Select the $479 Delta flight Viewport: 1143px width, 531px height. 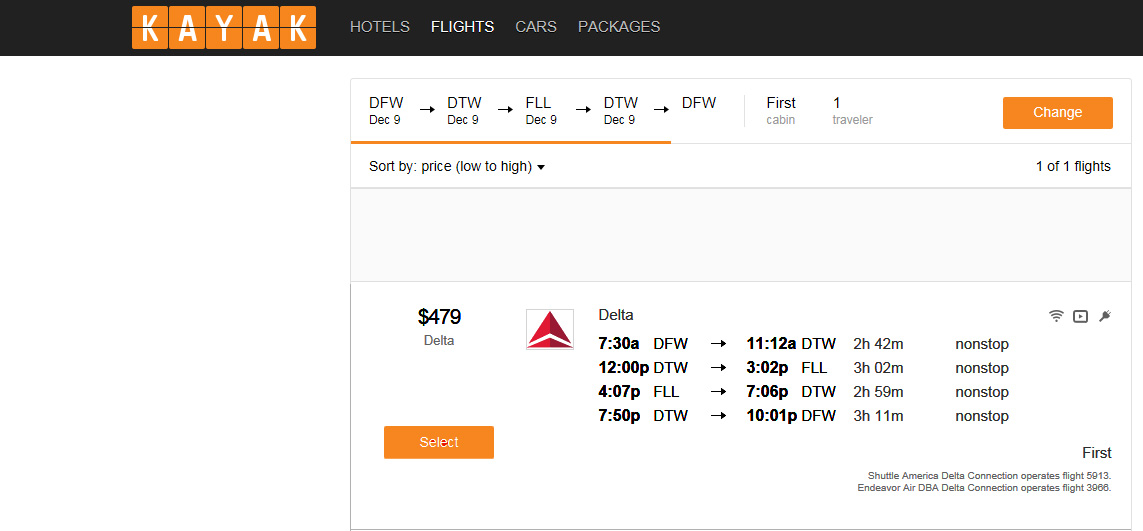point(438,442)
